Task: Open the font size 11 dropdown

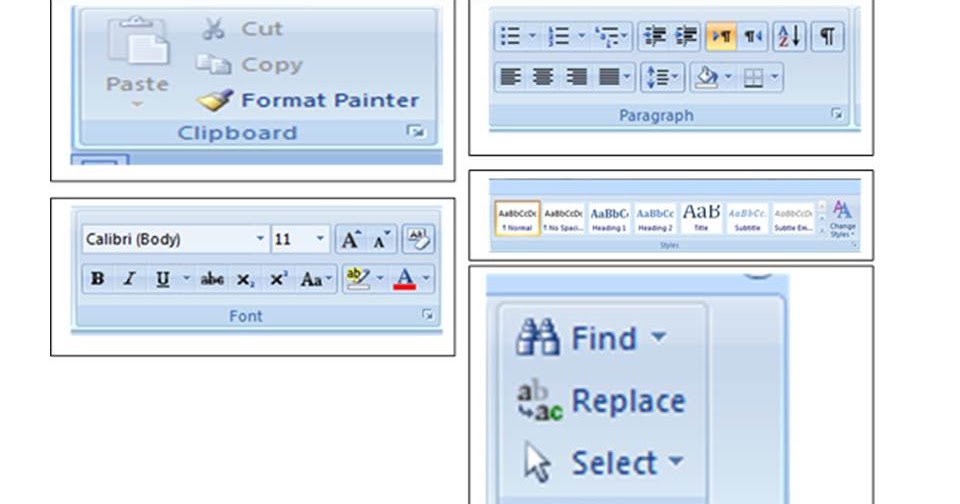Action: (320, 239)
